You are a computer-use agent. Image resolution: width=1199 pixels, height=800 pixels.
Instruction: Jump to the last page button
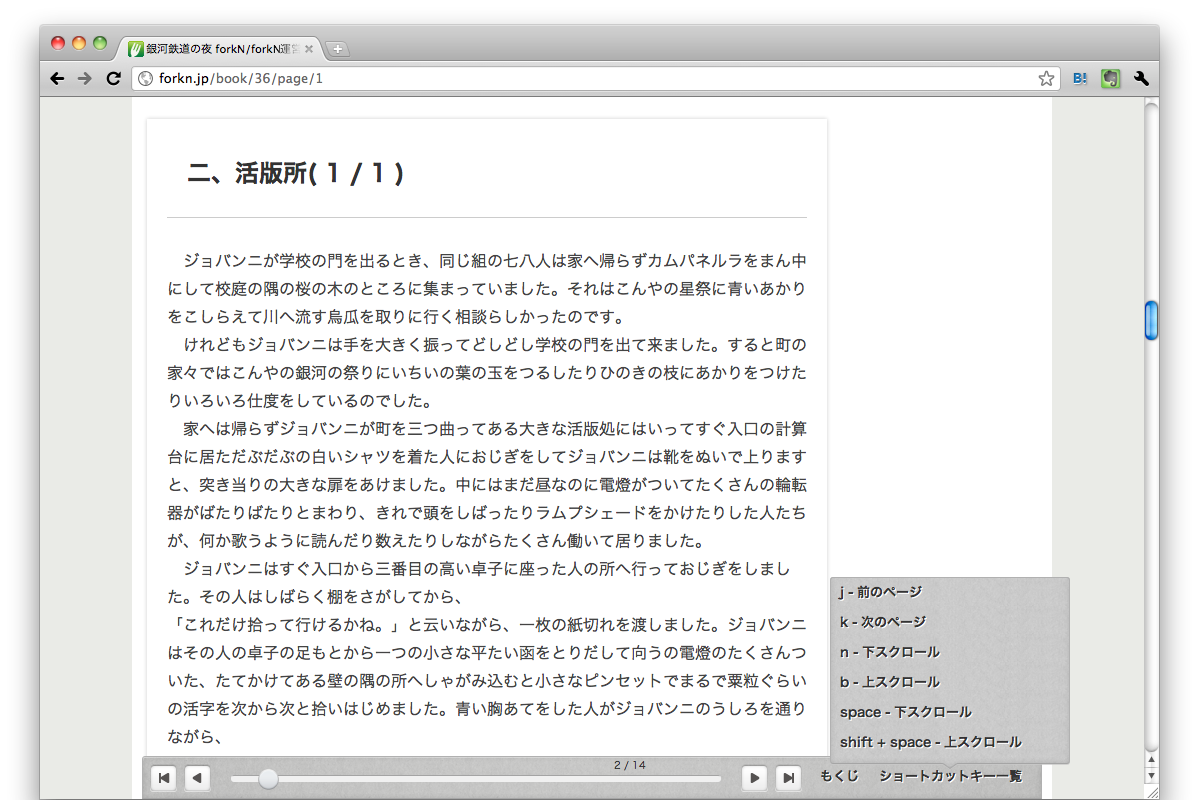click(x=789, y=778)
